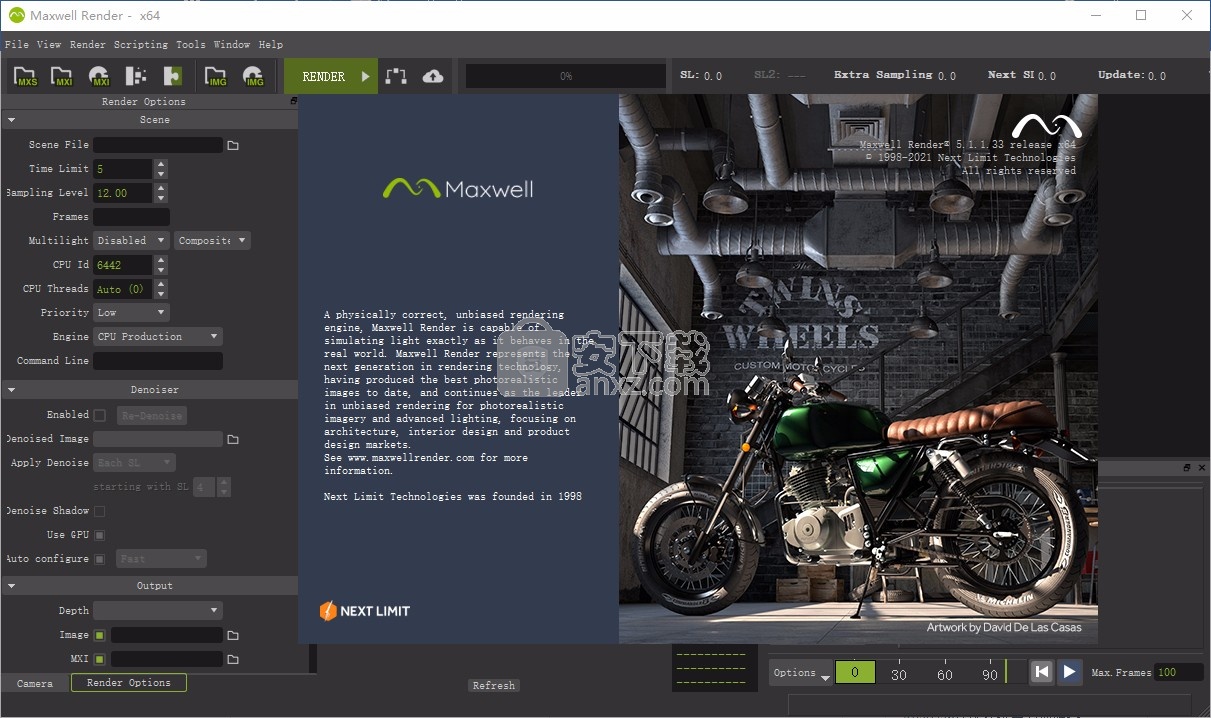Toggle Auto configure checkbox
The image size is (1211, 718).
pos(99,559)
